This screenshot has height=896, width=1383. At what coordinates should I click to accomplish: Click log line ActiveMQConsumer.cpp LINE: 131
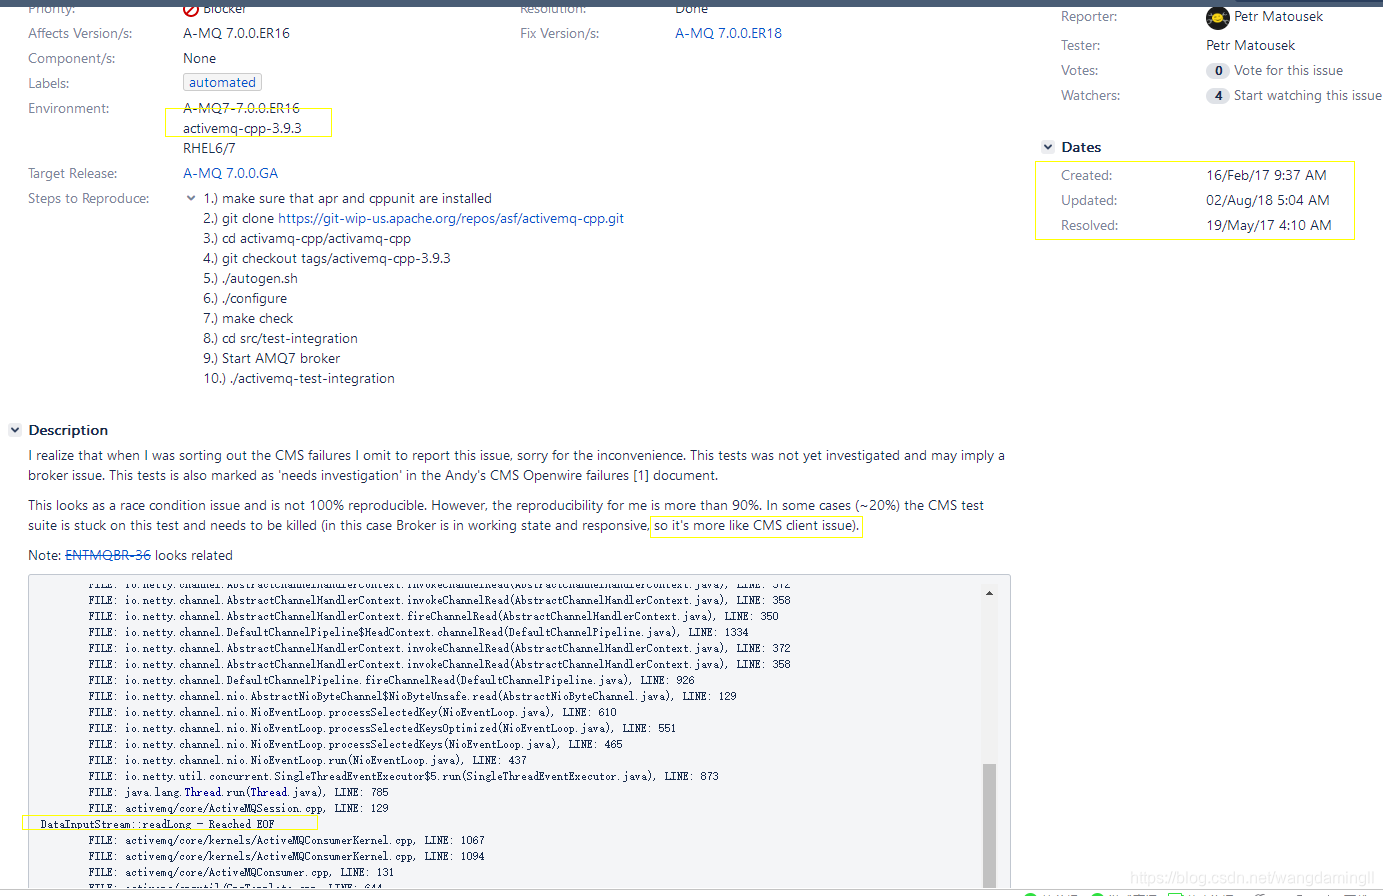[241, 872]
